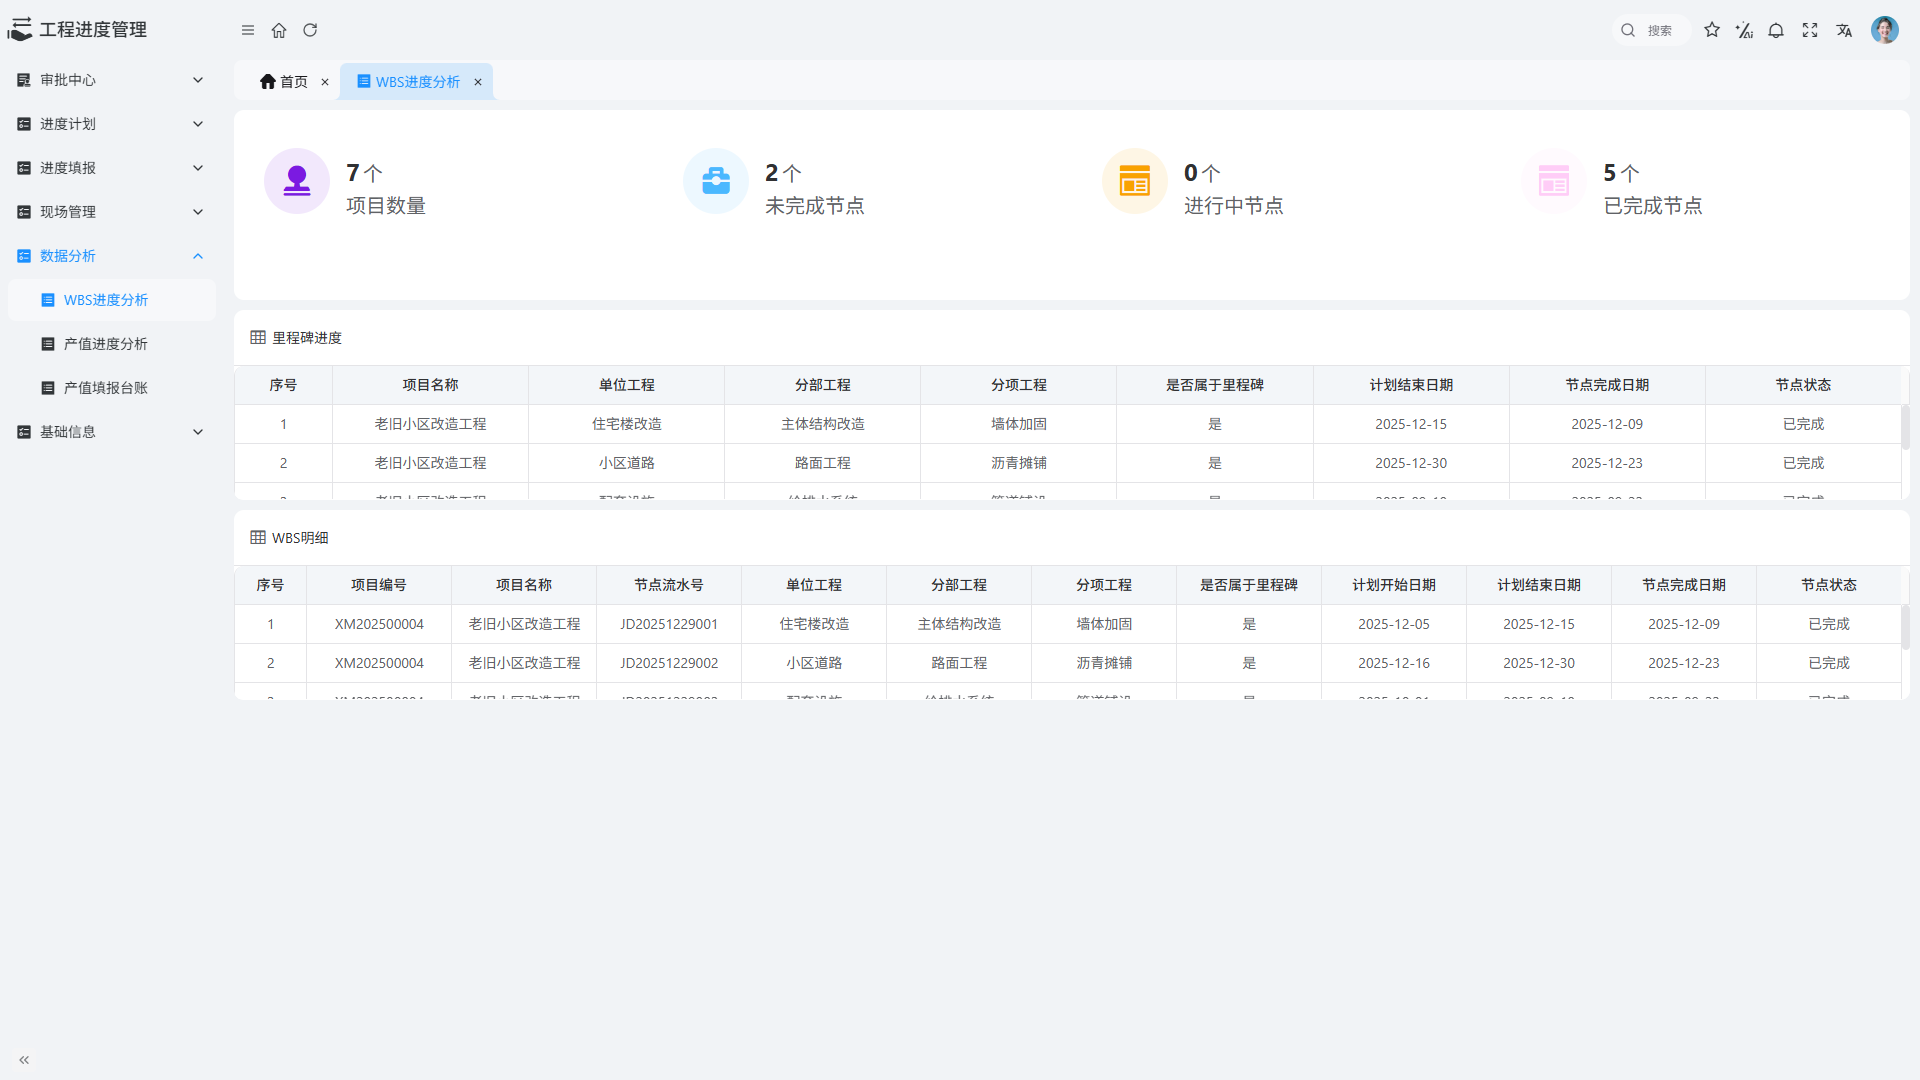The height and width of the screenshot is (1080, 1920).
Task: Click 已完成 status in 里程碑进度 row 2
Action: click(x=1803, y=463)
